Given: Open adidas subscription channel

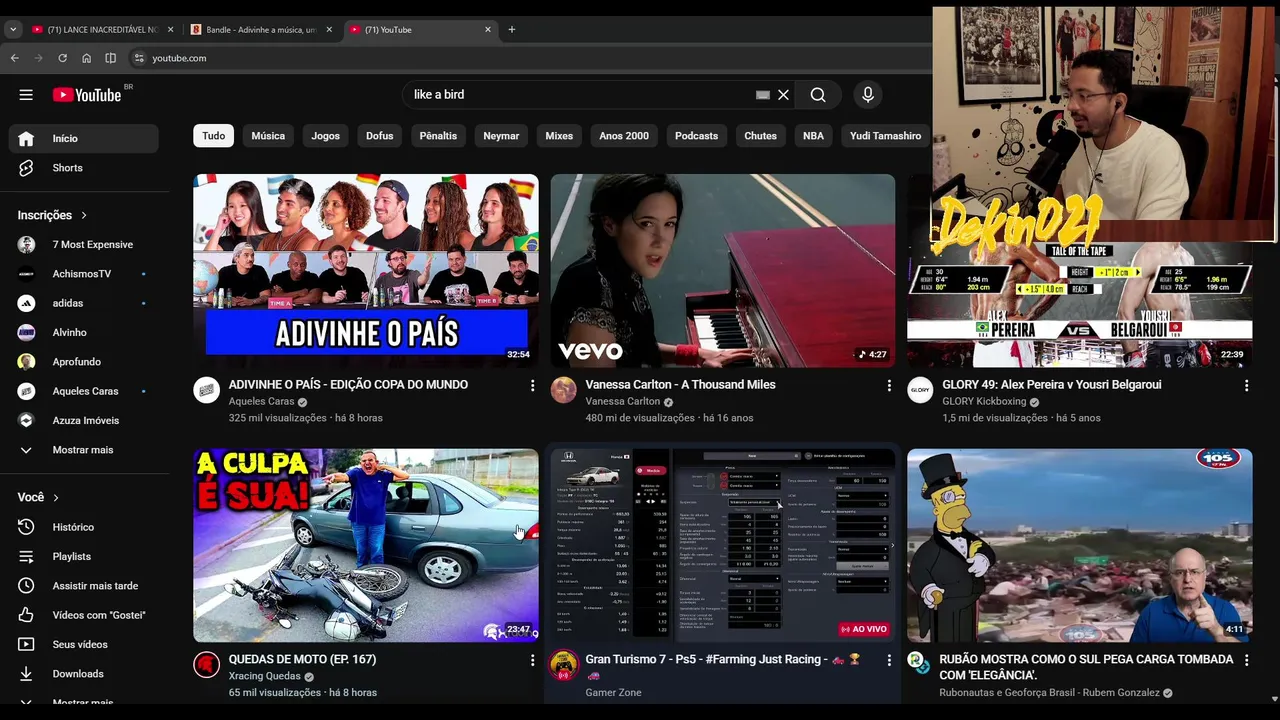Looking at the screenshot, I should pos(84,303).
